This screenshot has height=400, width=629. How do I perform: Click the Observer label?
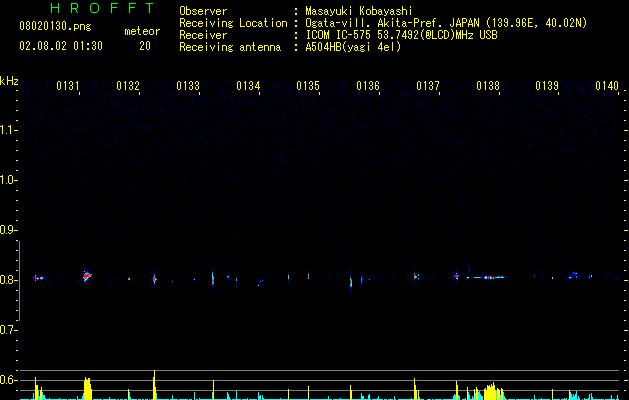[203, 11]
